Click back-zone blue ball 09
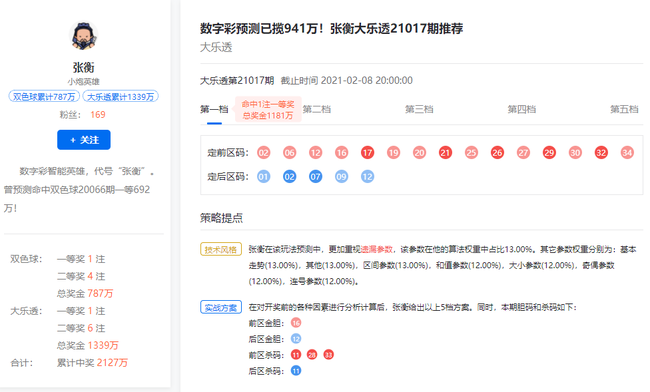 (342, 177)
